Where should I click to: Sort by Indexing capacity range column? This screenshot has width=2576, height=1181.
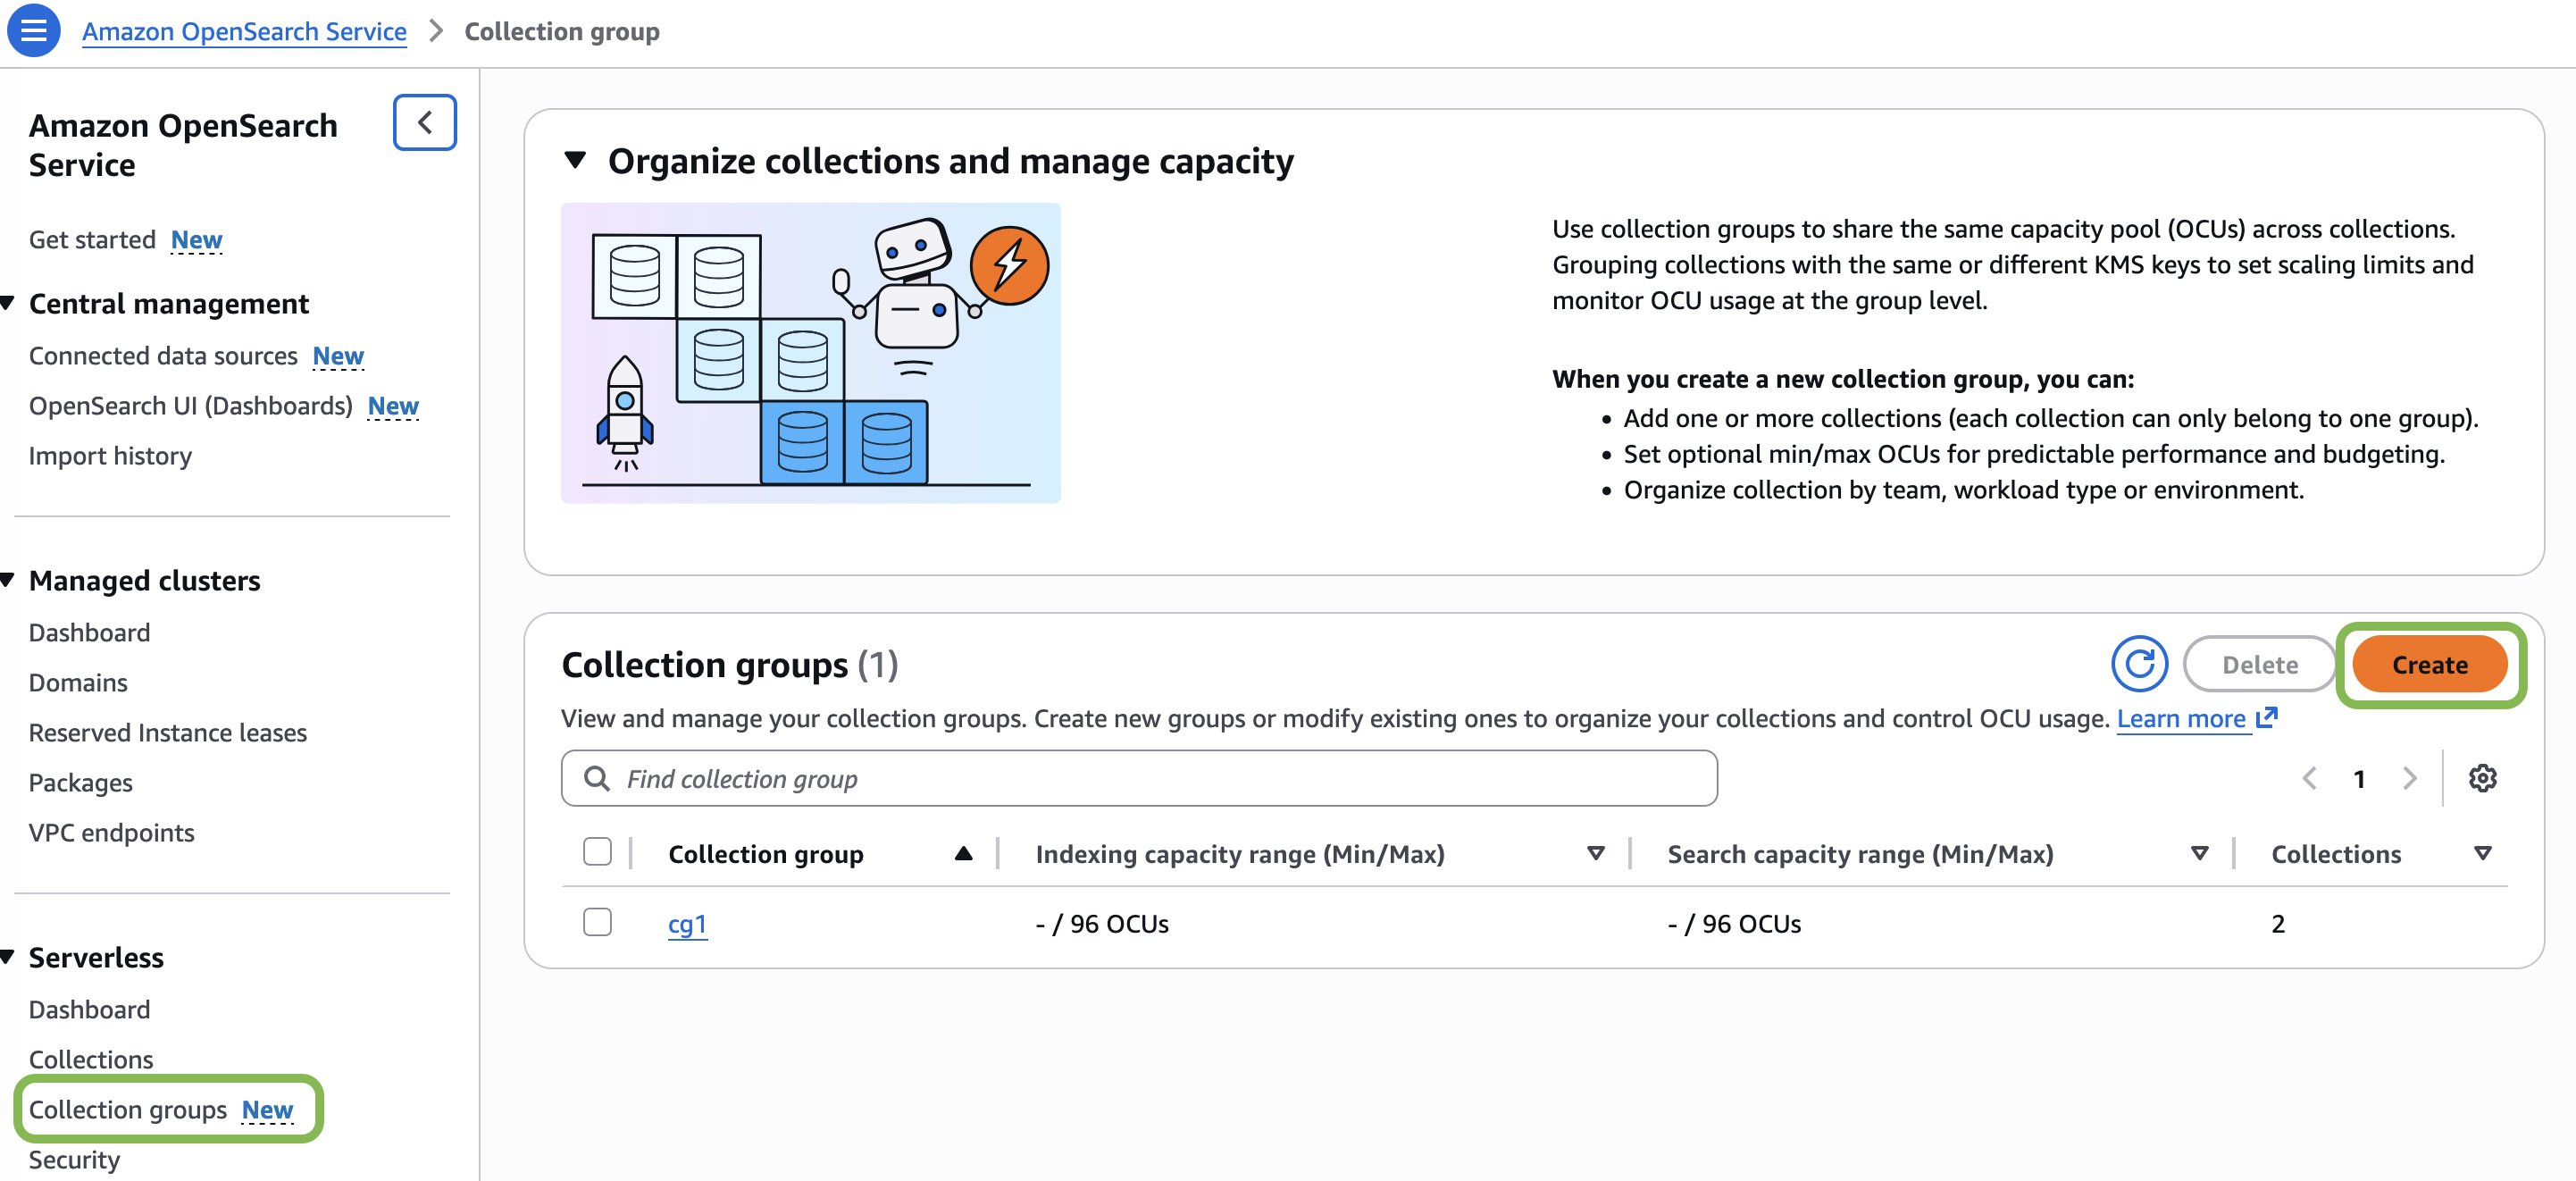click(1595, 853)
